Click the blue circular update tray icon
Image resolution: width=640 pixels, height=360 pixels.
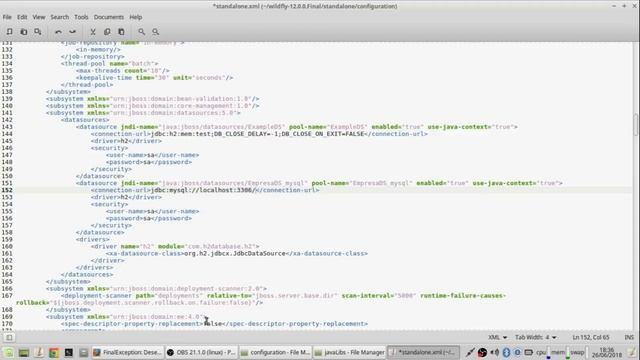(x=517, y=352)
